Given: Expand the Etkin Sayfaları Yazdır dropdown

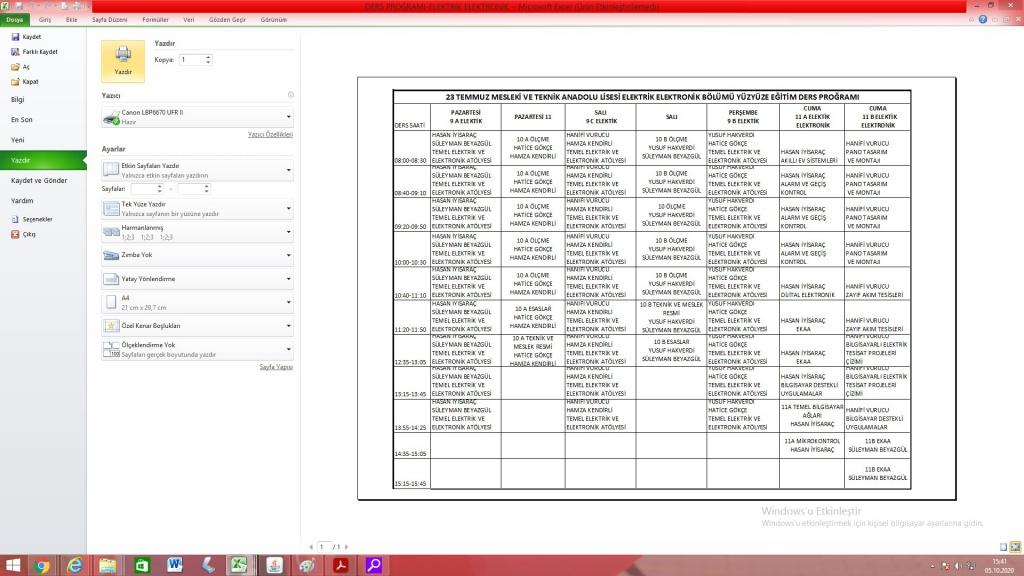Looking at the screenshot, I should [197, 170].
